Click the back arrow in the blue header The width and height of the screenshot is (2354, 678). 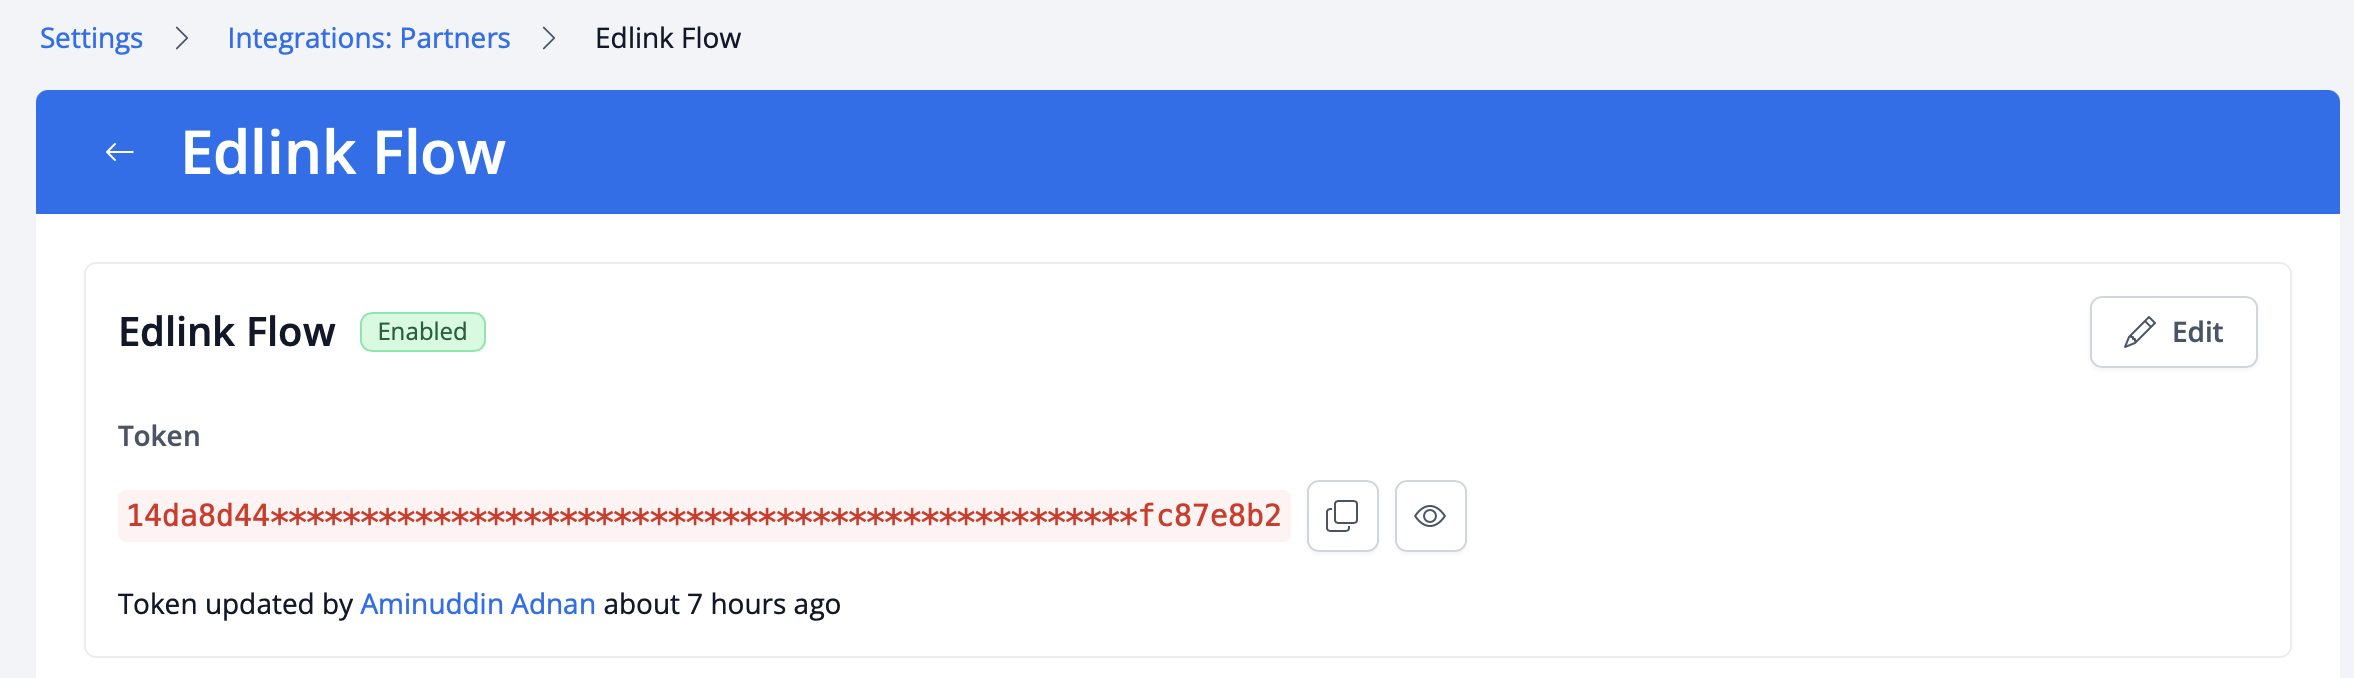[120, 152]
